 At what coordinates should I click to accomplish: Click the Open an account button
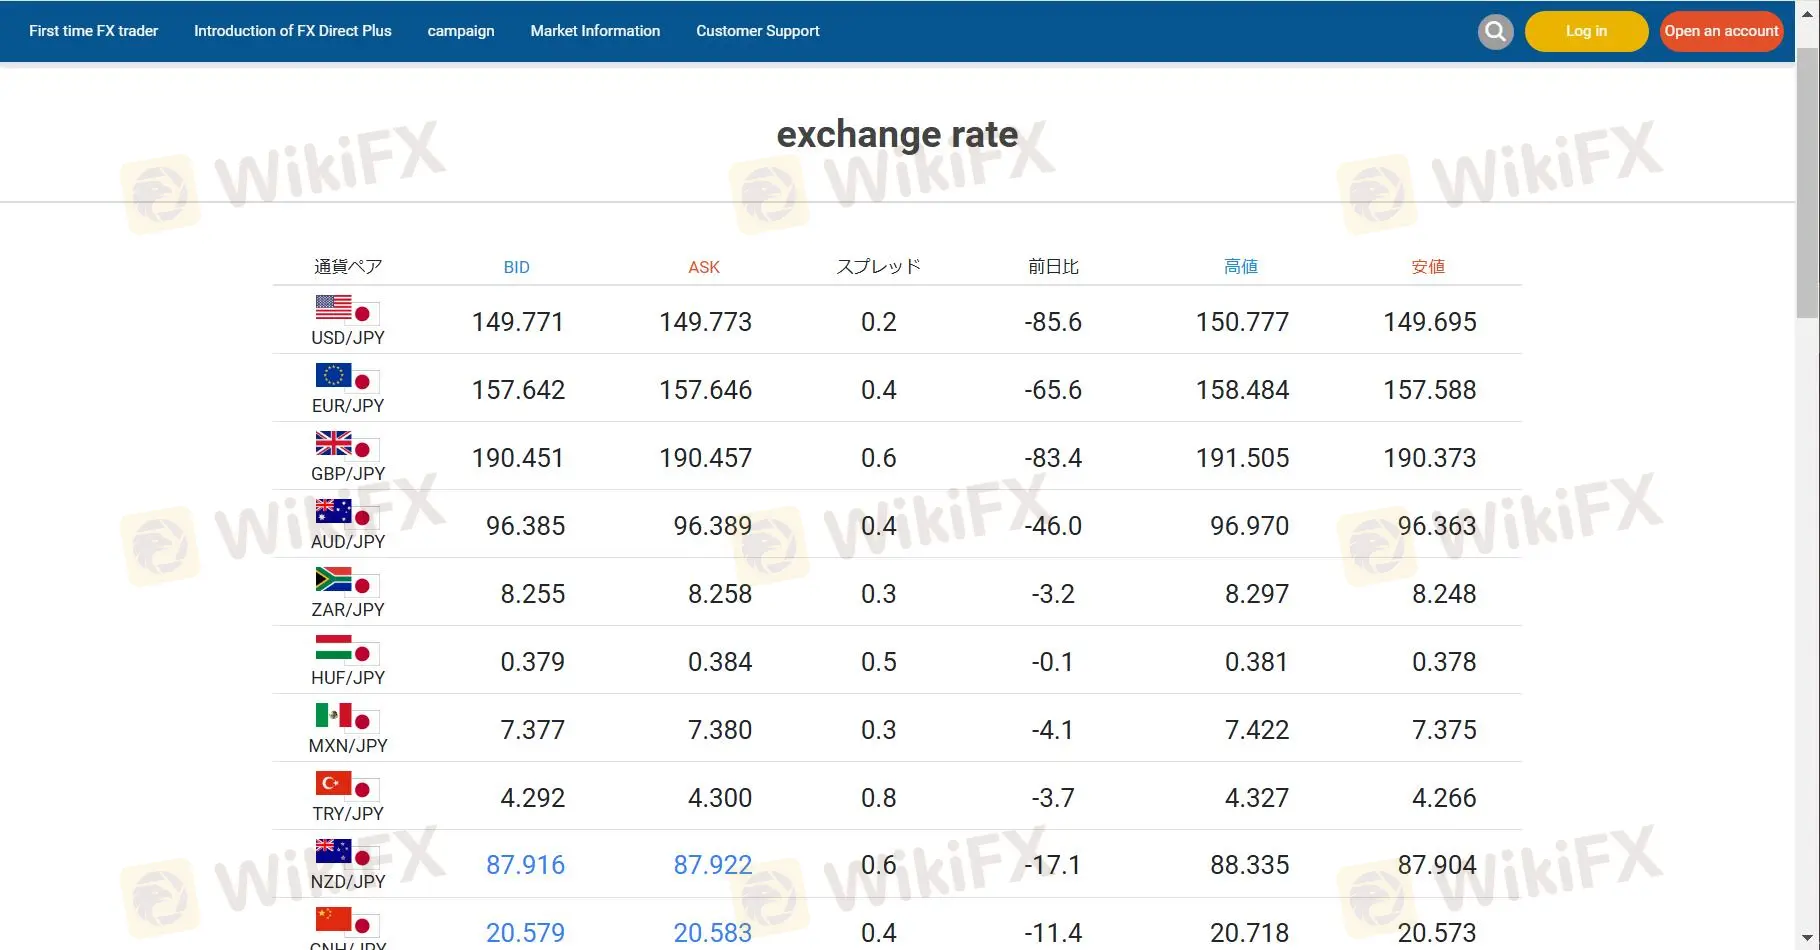click(1721, 31)
